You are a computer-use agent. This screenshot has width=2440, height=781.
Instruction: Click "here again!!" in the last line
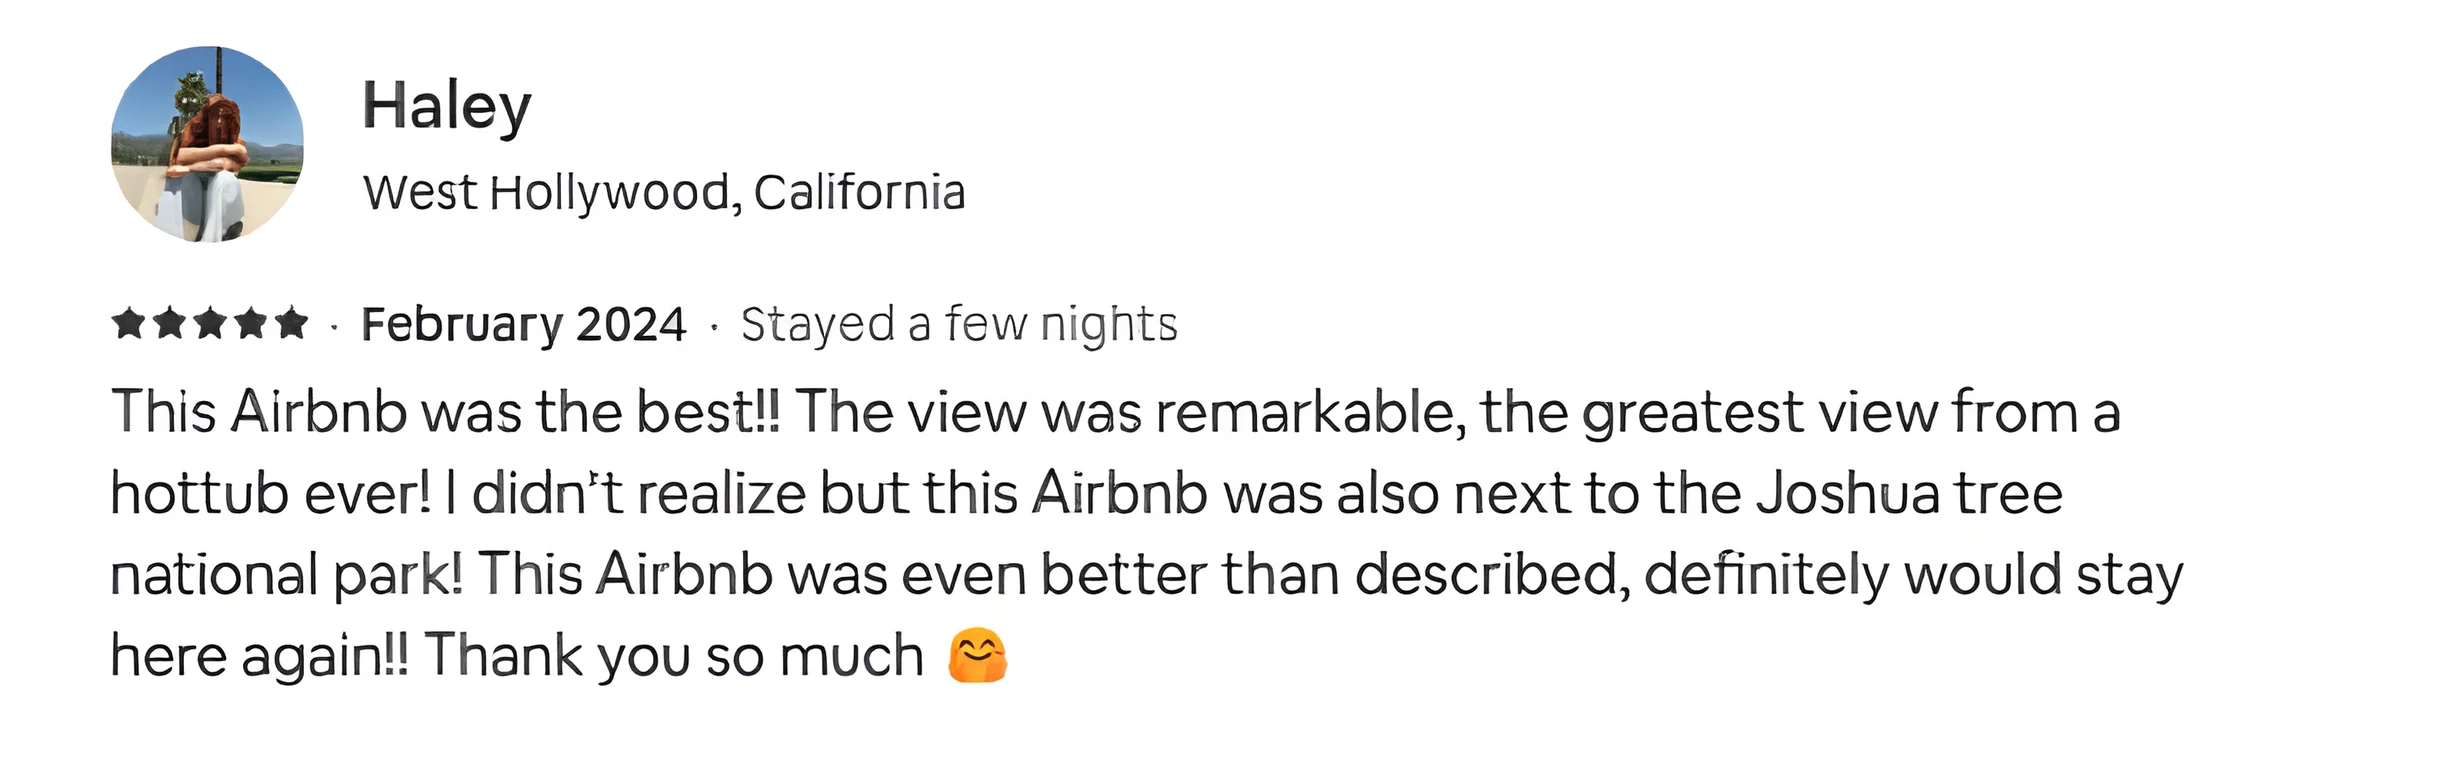[259, 656]
